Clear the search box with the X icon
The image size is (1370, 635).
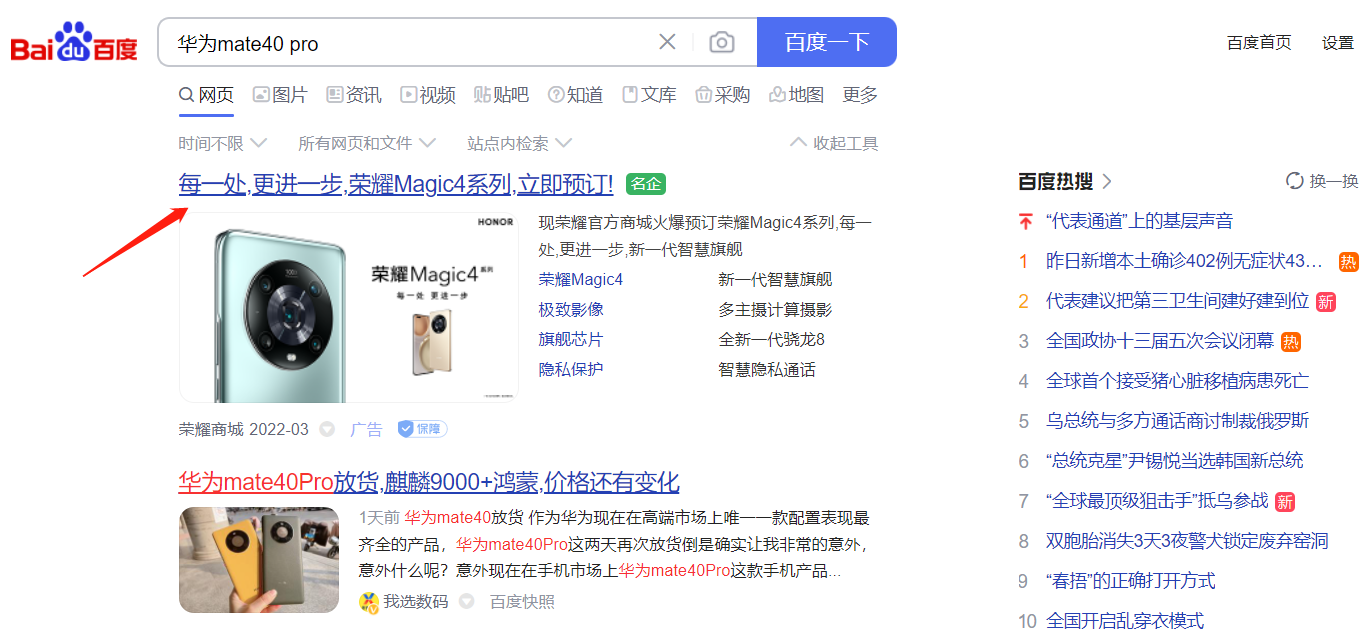667,42
